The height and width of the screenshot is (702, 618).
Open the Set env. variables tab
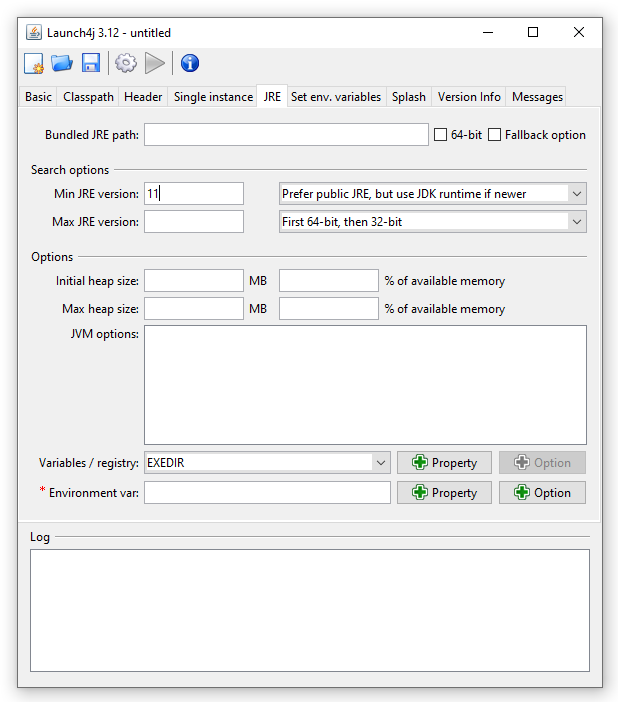[x=336, y=97]
